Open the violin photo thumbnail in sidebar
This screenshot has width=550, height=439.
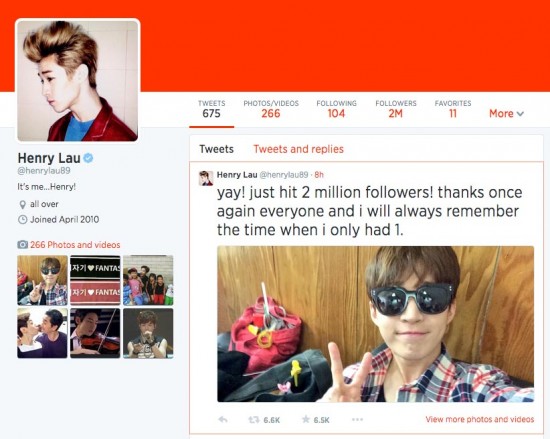click(95, 333)
